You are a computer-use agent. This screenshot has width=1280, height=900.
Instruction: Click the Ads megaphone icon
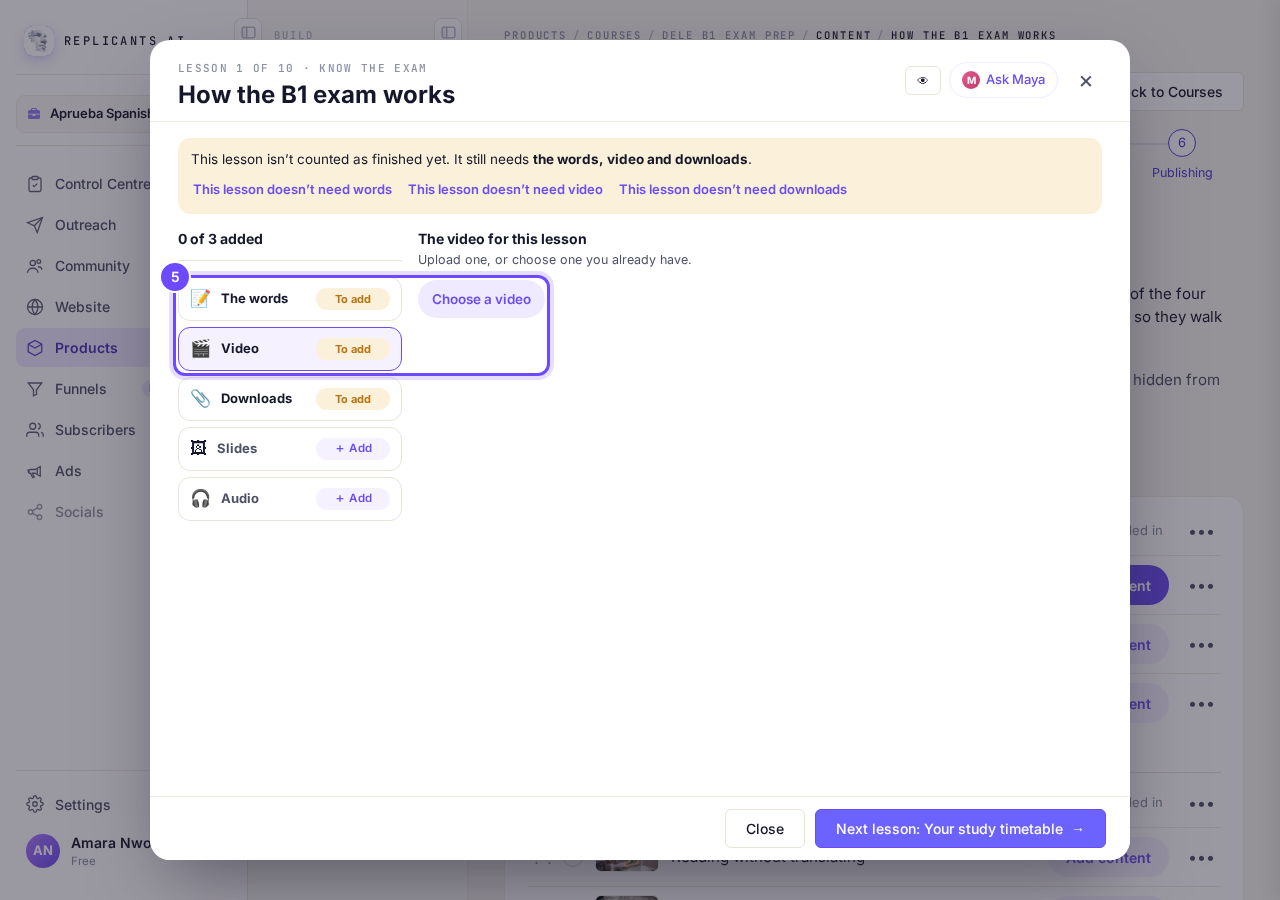35,471
